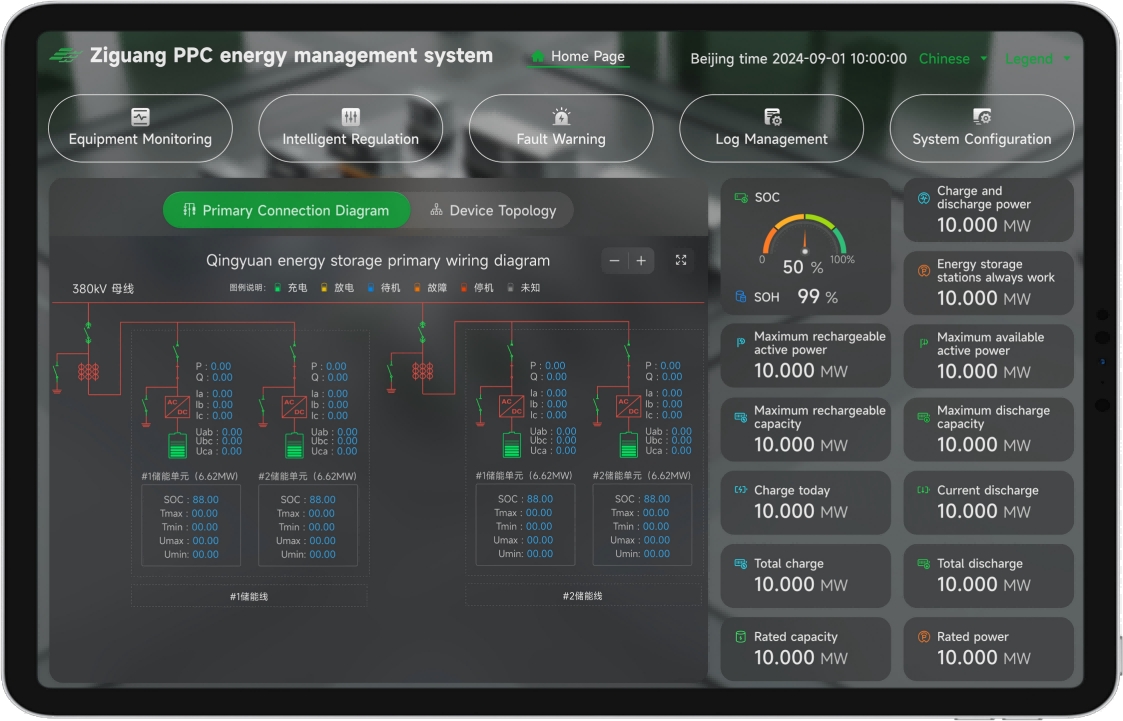Open the Fault Warning page
This screenshot has height=721, width=1123.
pyautogui.click(x=561, y=129)
